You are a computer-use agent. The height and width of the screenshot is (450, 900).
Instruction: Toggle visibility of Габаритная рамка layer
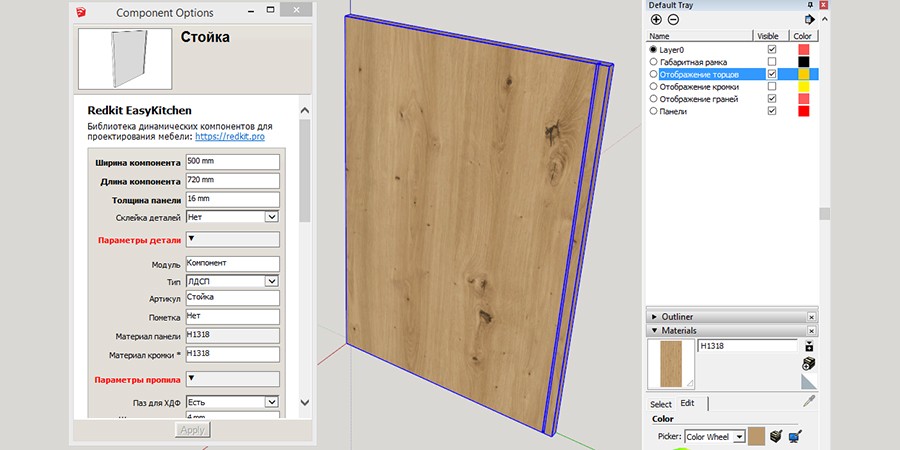(x=771, y=61)
